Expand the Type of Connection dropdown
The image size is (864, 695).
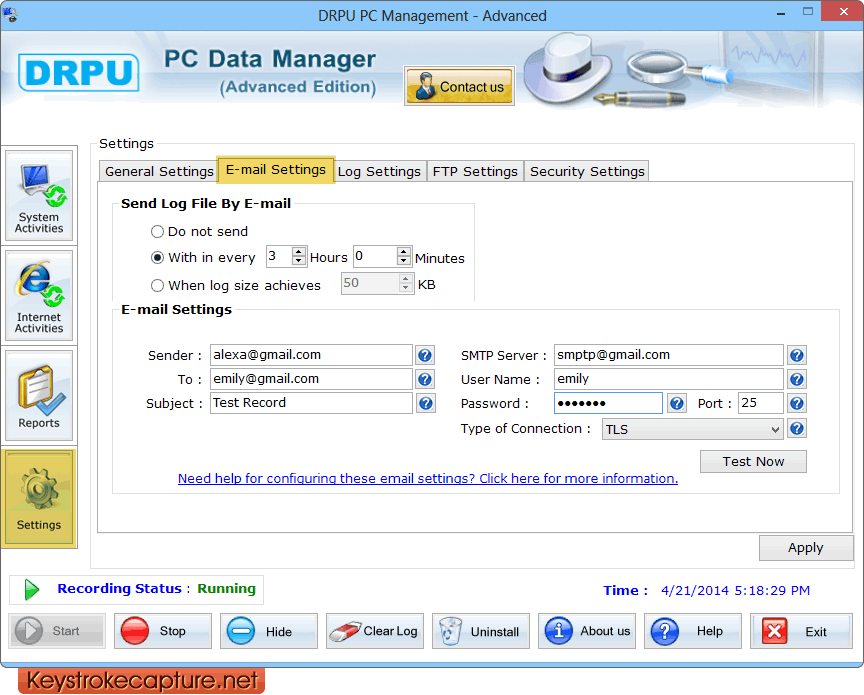point(775,429)
